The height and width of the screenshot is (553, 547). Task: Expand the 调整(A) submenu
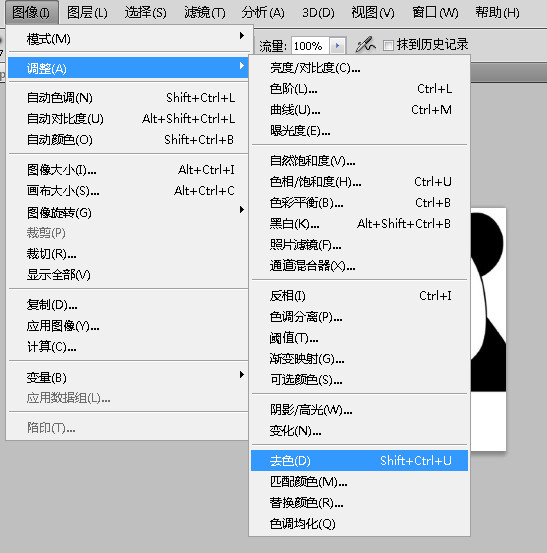pyautogui.click(x=128, y=68)
